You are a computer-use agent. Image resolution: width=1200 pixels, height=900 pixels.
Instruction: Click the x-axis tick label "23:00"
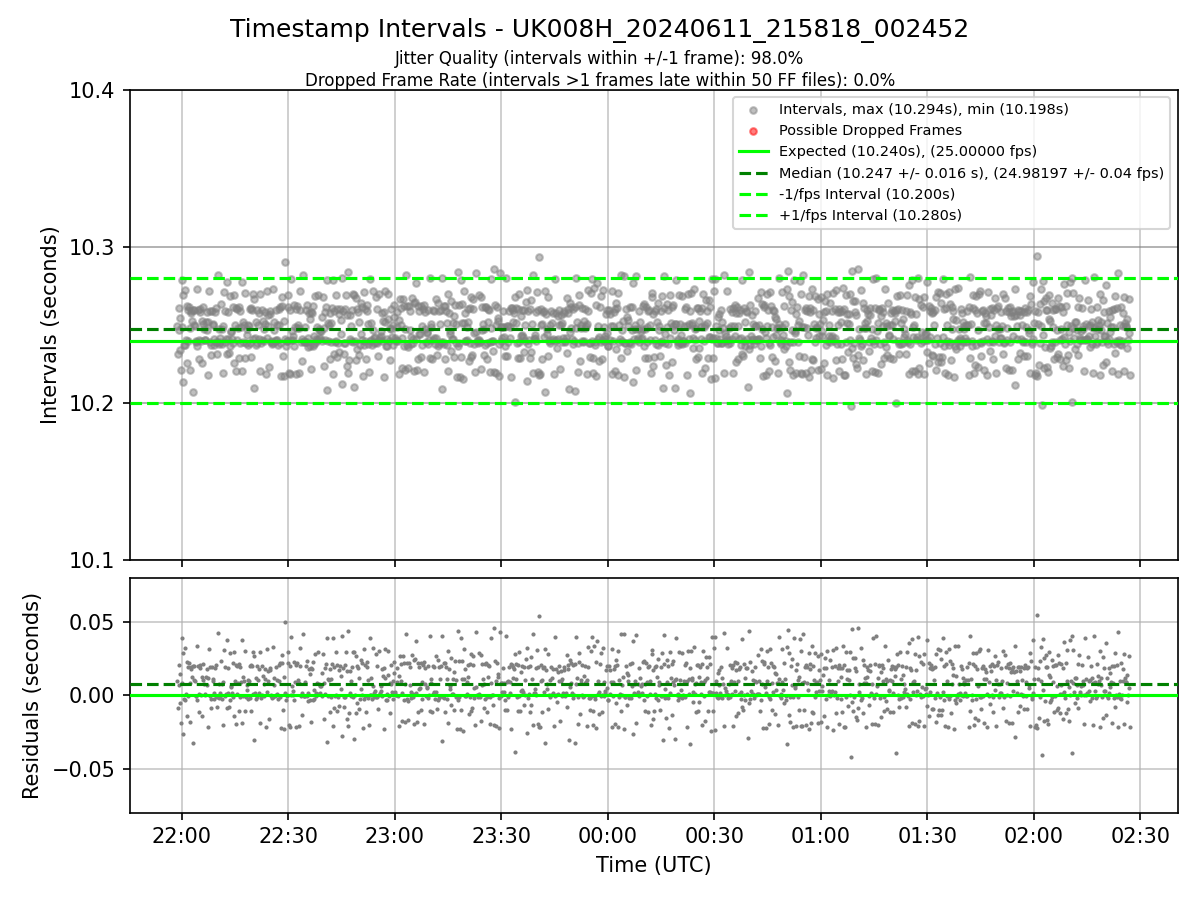point(394,836)
